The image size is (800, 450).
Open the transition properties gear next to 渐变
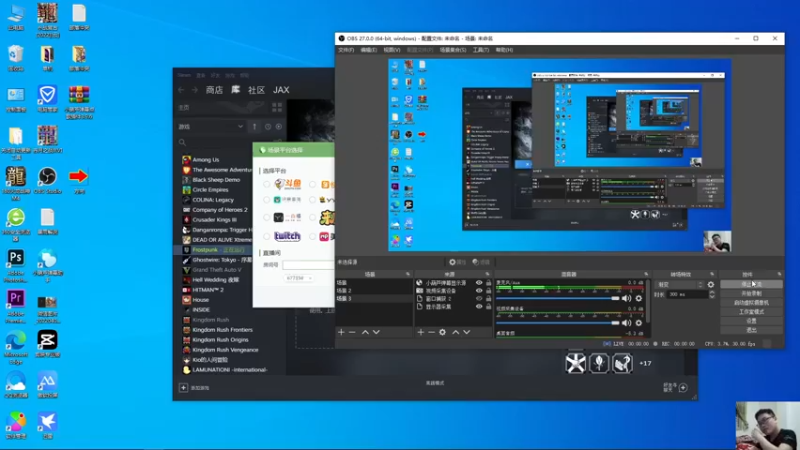(x=711, y=285)
